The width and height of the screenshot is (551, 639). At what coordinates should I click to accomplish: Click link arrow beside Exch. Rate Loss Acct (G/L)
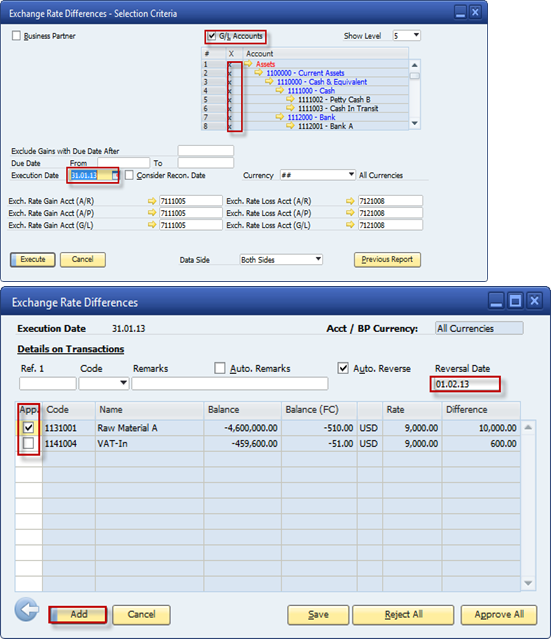(x=350, y=225)
